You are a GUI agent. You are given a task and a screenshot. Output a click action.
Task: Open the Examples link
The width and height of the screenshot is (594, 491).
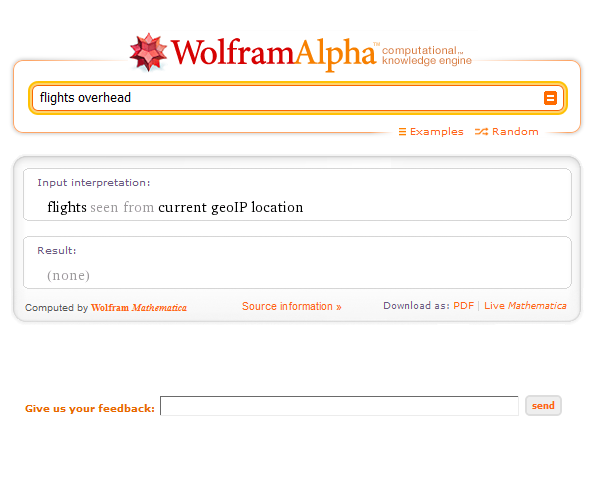[436, 131]
